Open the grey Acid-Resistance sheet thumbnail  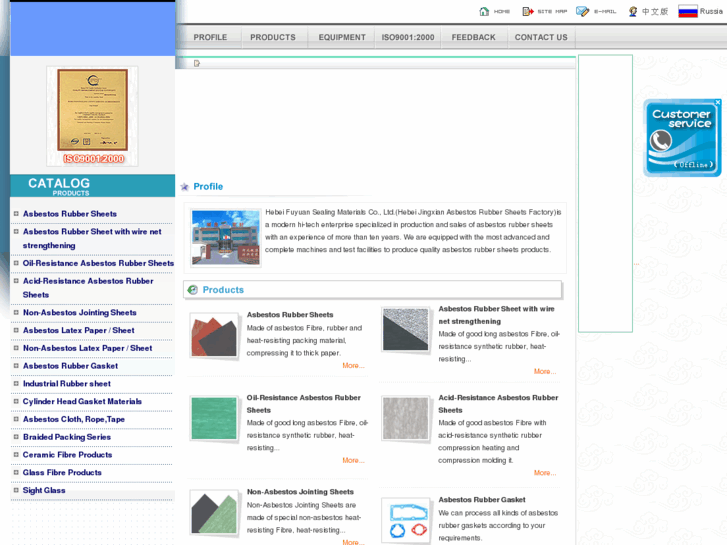pyautogui.click(x=405, y=418)
